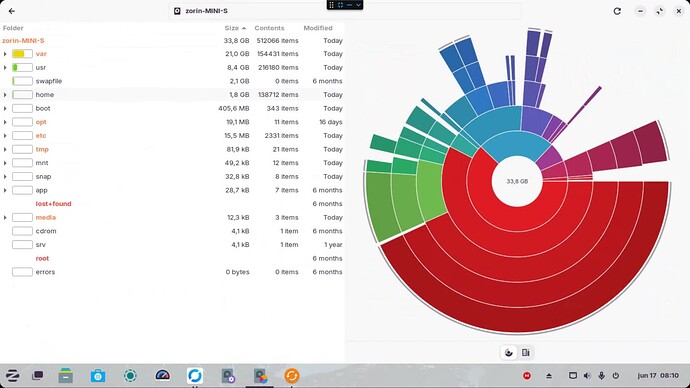Viewport: 690px width, 388px height.
Task: Expand the etc folder
Action: tap(5, 136)
